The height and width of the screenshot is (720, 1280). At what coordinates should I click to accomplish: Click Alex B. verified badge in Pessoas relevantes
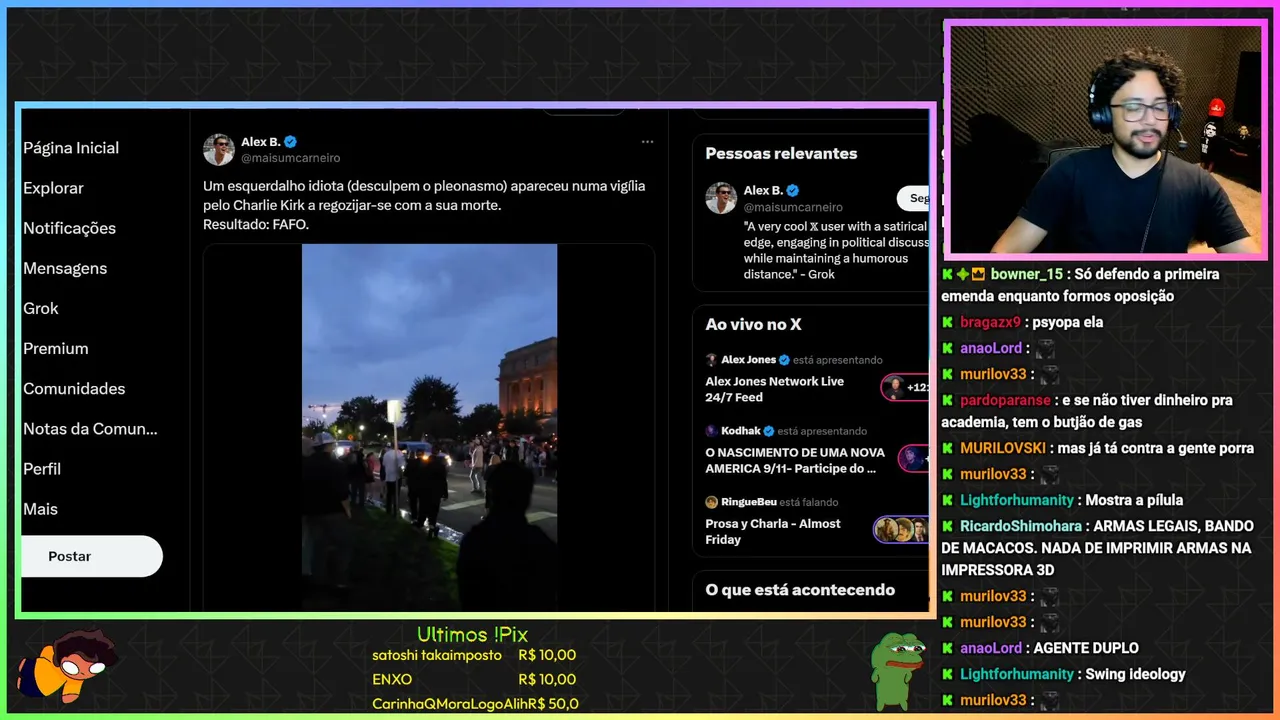point(793,190)
